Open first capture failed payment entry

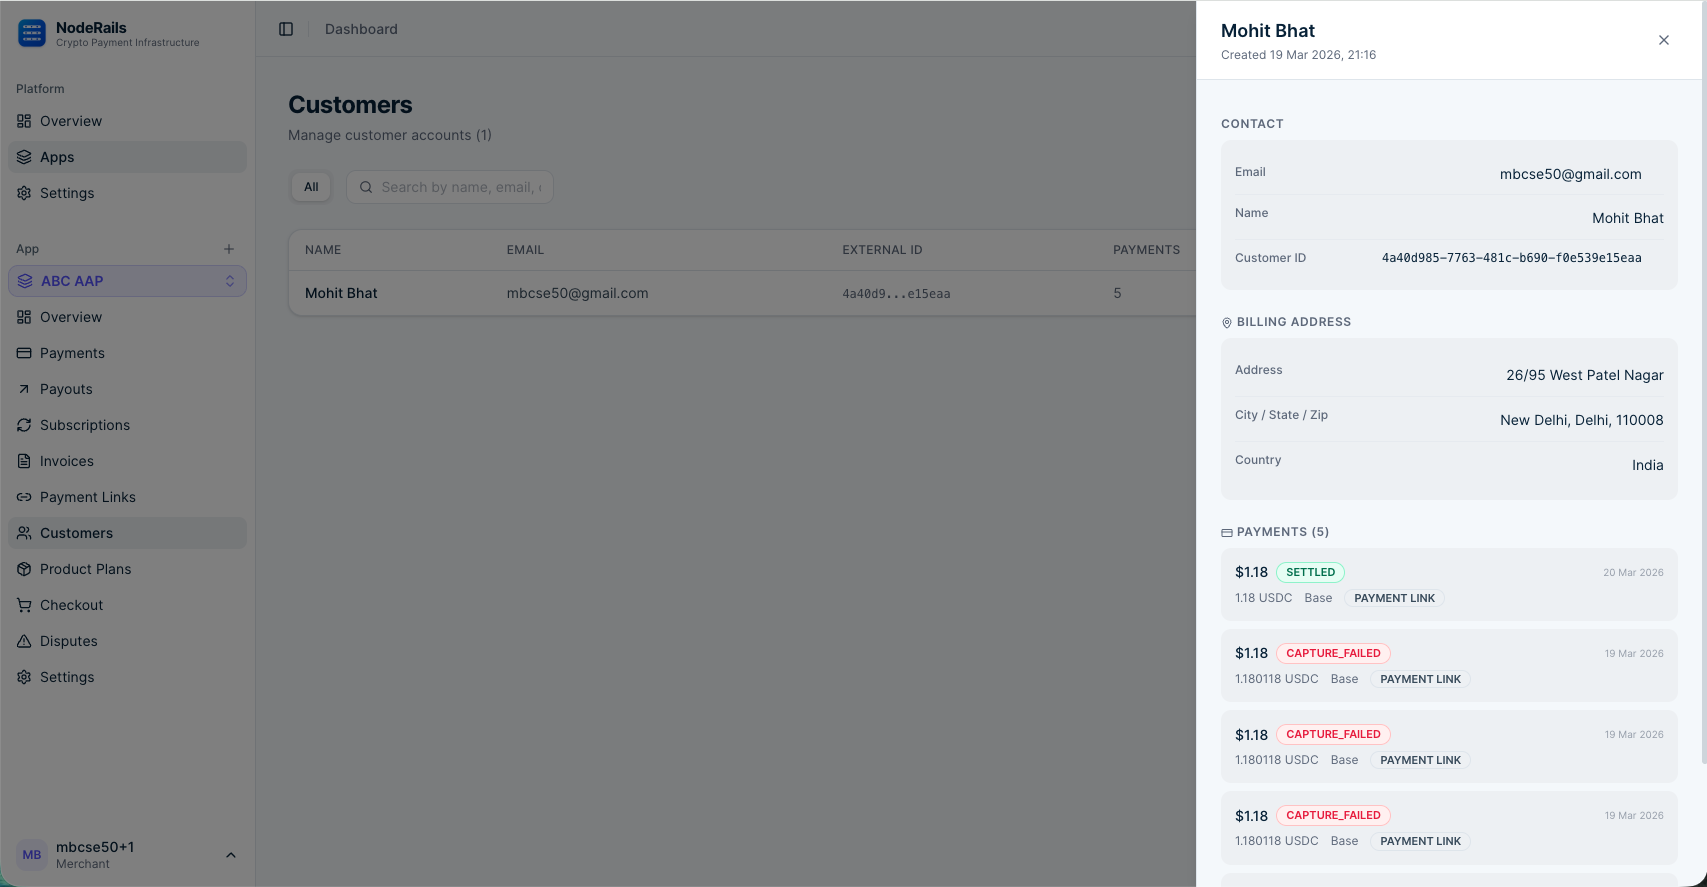[1448, 665]
